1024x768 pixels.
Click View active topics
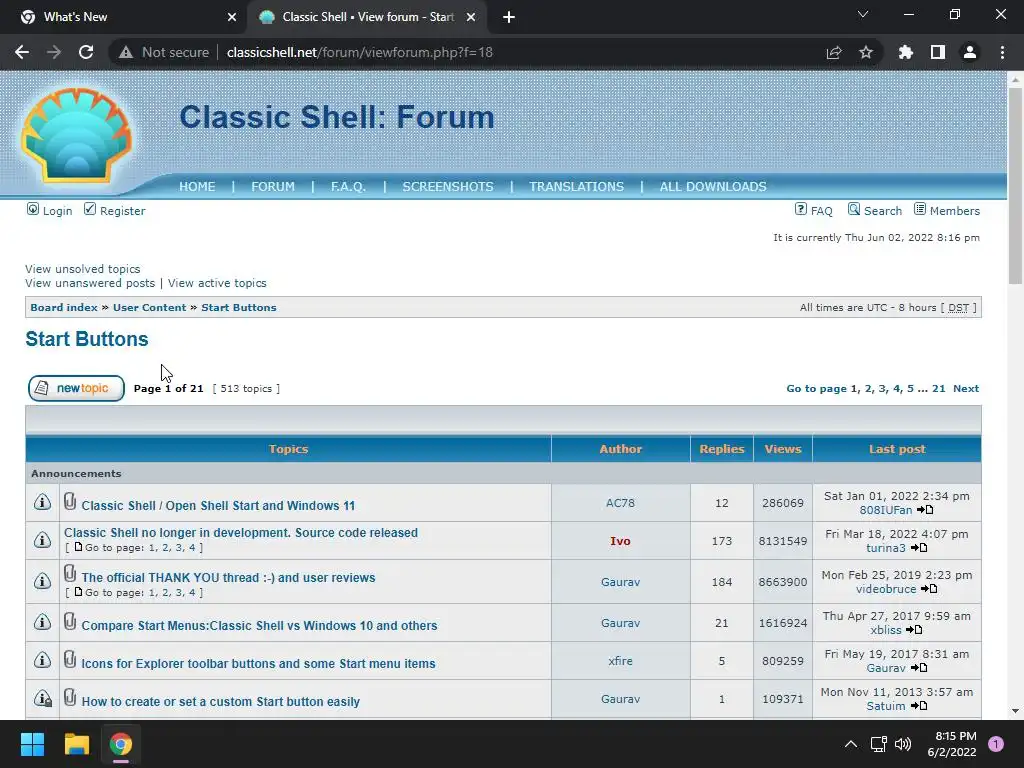217,283
